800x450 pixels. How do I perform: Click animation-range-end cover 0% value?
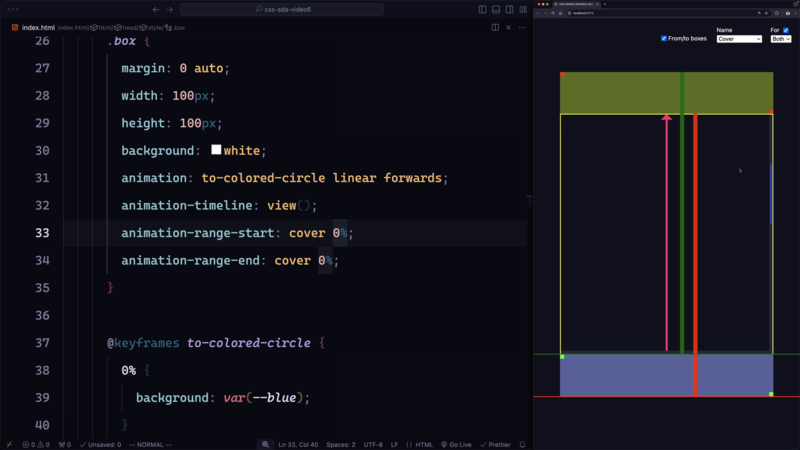(x=304, y=260)
